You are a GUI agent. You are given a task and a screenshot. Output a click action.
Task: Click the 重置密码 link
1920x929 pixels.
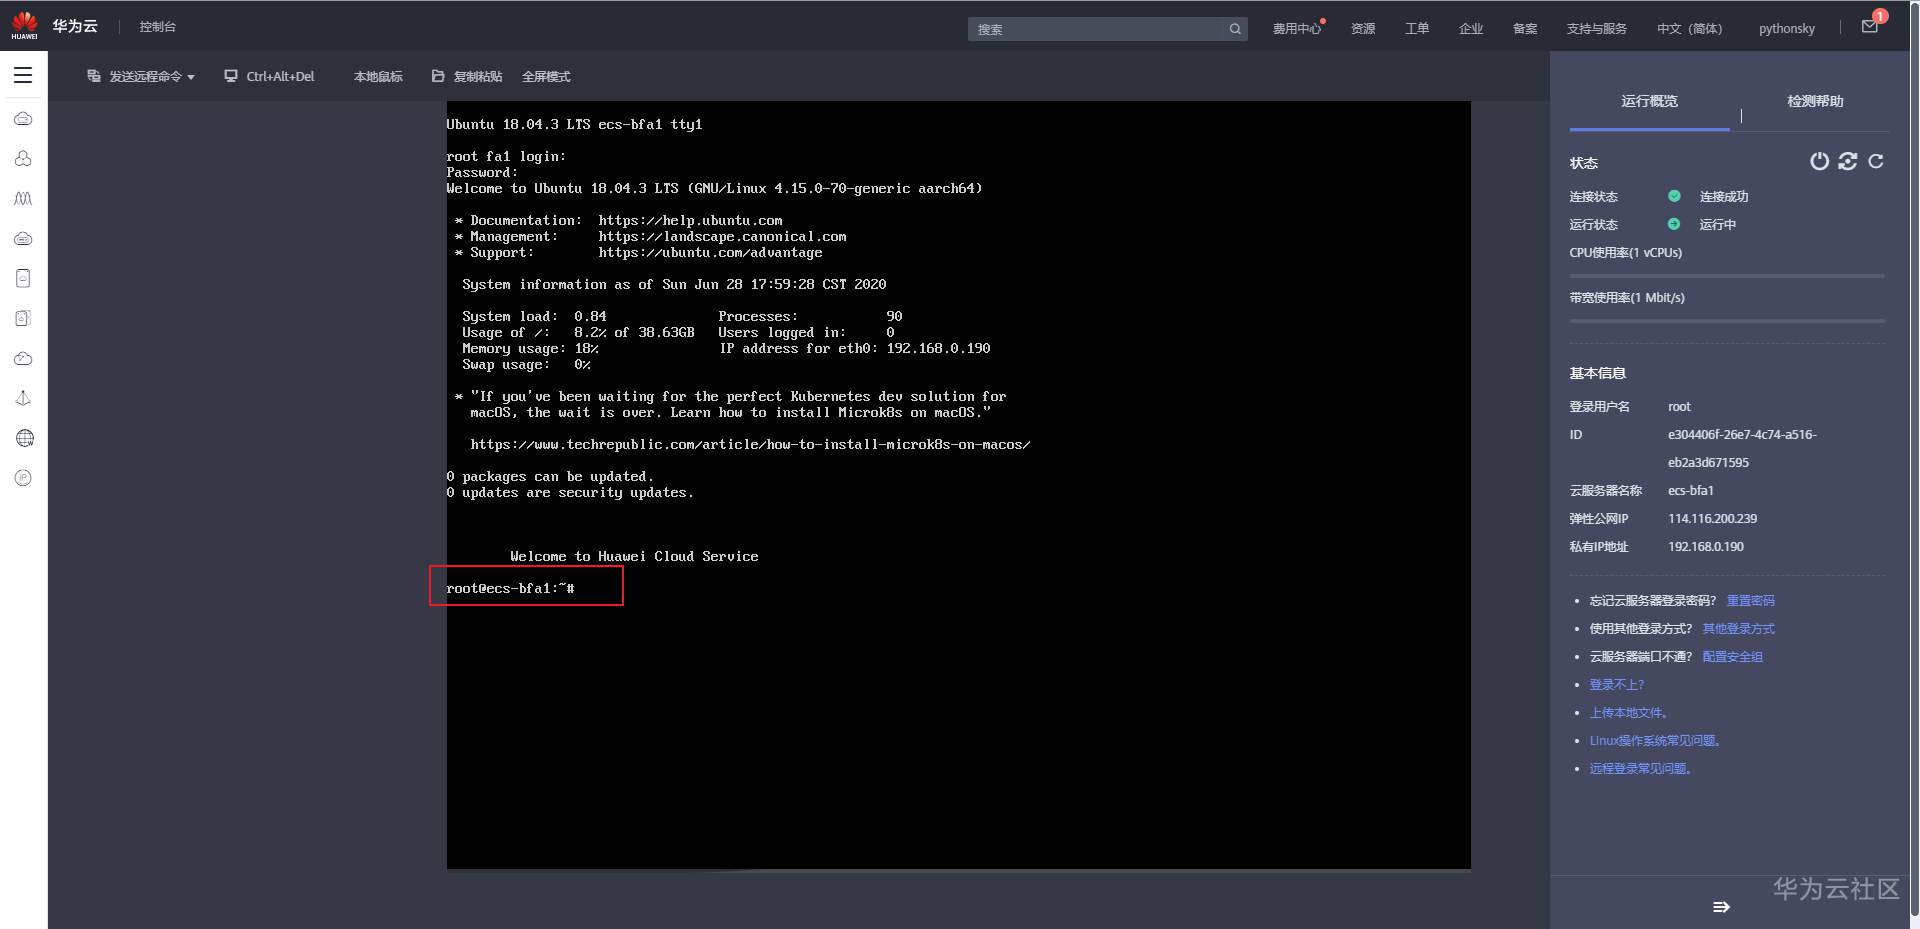[x=1750, y=601]
